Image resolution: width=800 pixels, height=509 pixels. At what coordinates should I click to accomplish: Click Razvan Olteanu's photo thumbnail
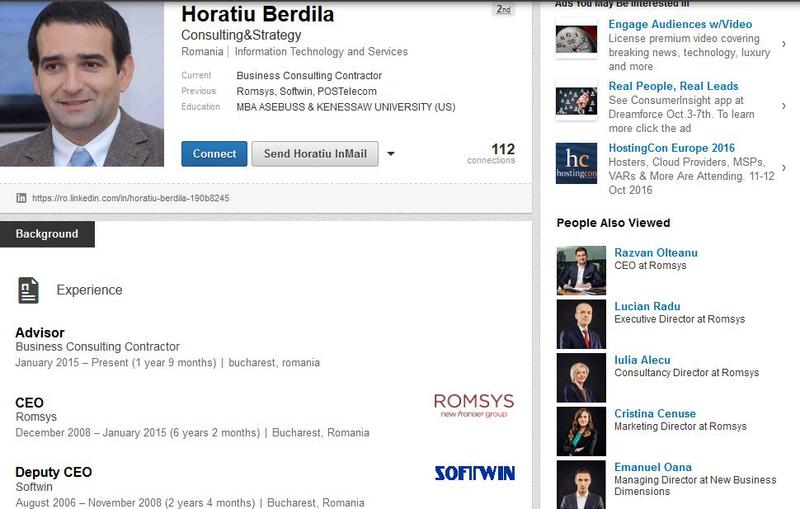(x=581, y=270)
